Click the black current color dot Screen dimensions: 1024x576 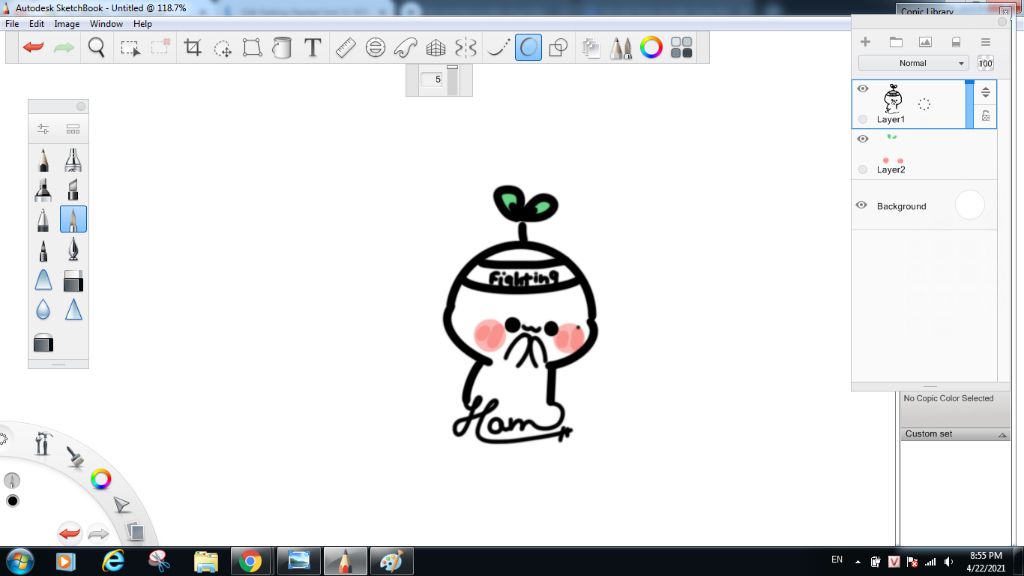coord(12,501)
